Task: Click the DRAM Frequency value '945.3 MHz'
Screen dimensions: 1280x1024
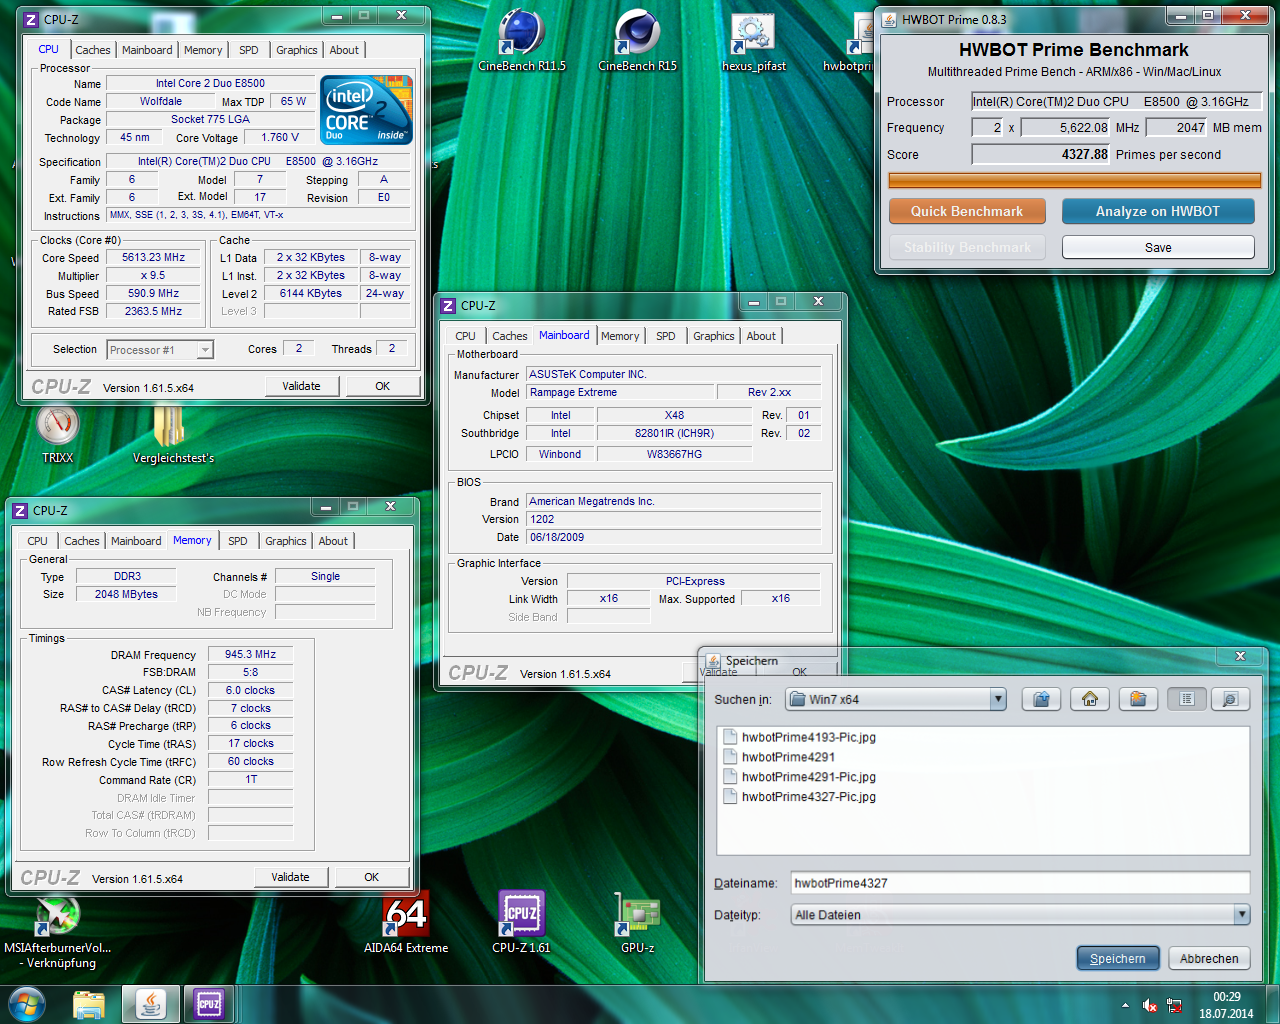Action: click(x=250, y=654)
